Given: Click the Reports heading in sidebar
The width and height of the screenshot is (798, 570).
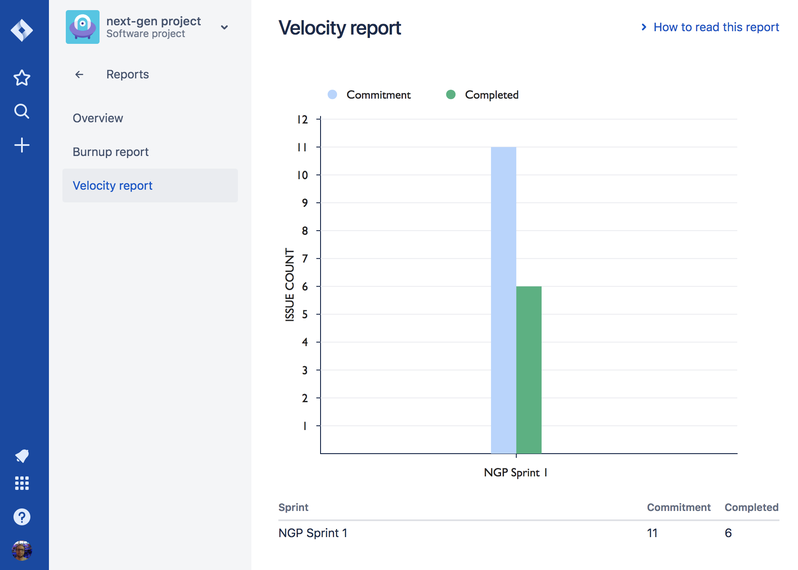Looking at the screenshot, I should click(x=127, y=74).
